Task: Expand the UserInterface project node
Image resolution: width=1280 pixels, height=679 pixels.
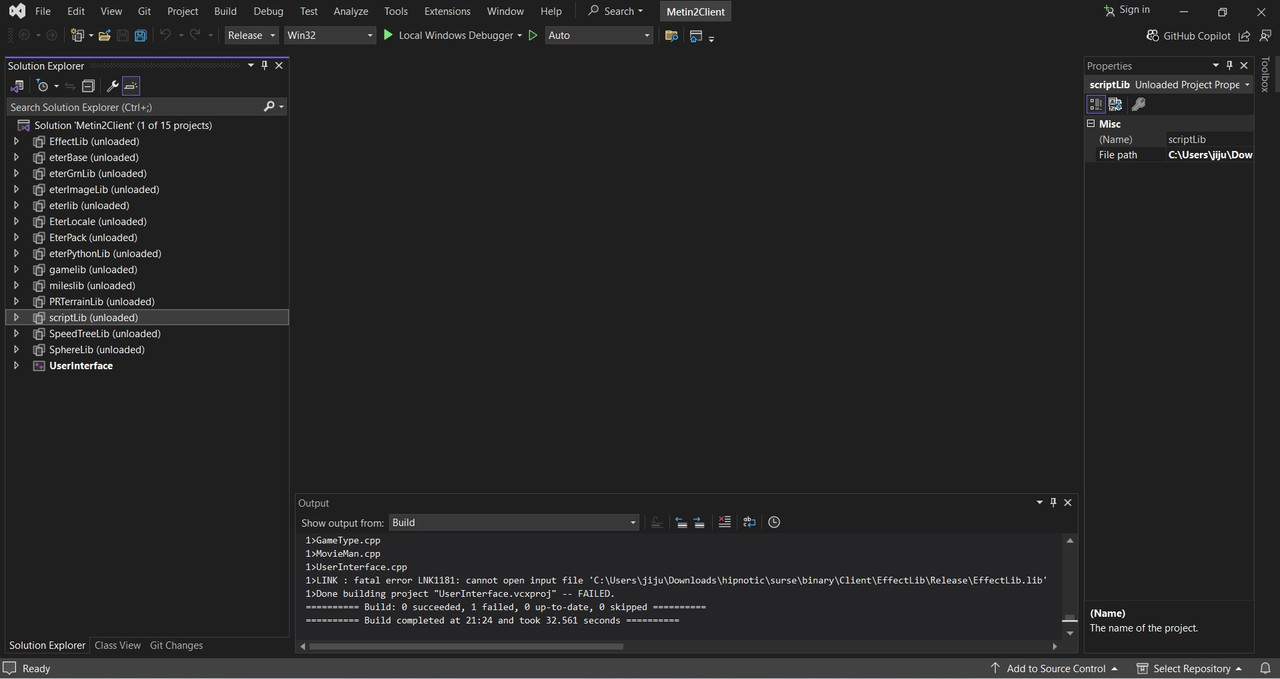Action: coord(16,366)
